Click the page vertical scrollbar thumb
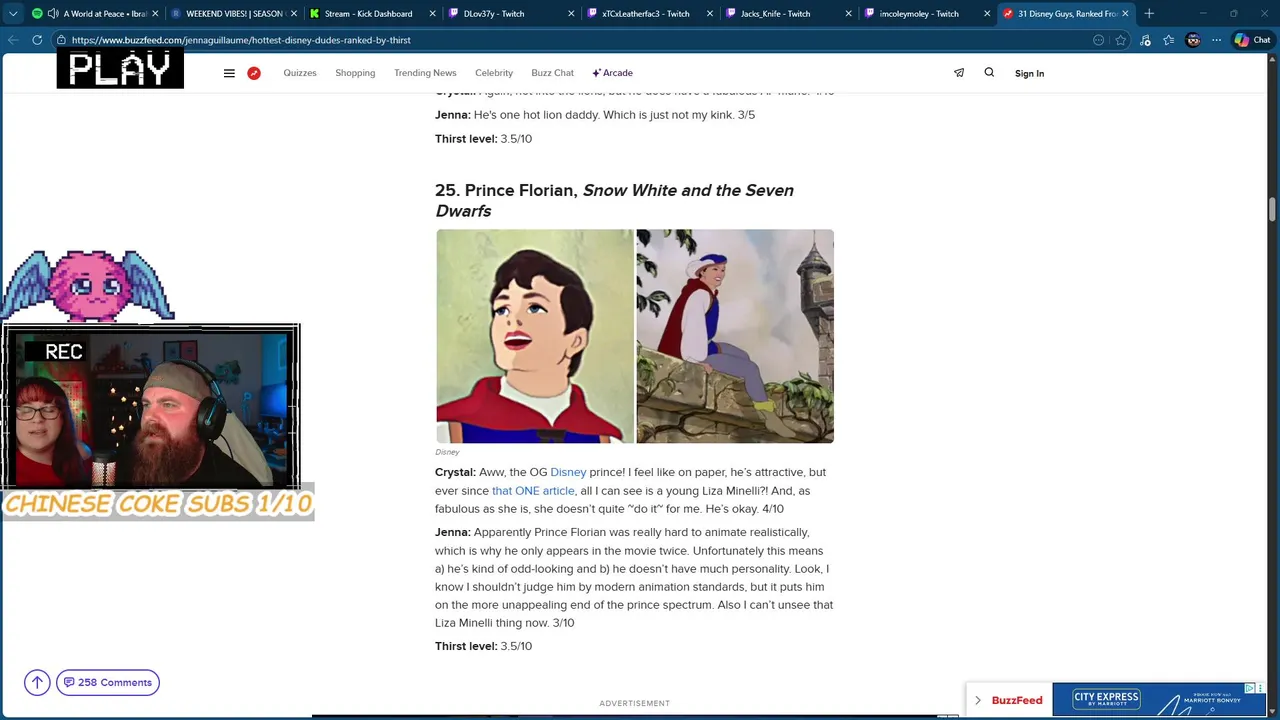Viewport: 1280px width, 720px height. [1272, 210]
